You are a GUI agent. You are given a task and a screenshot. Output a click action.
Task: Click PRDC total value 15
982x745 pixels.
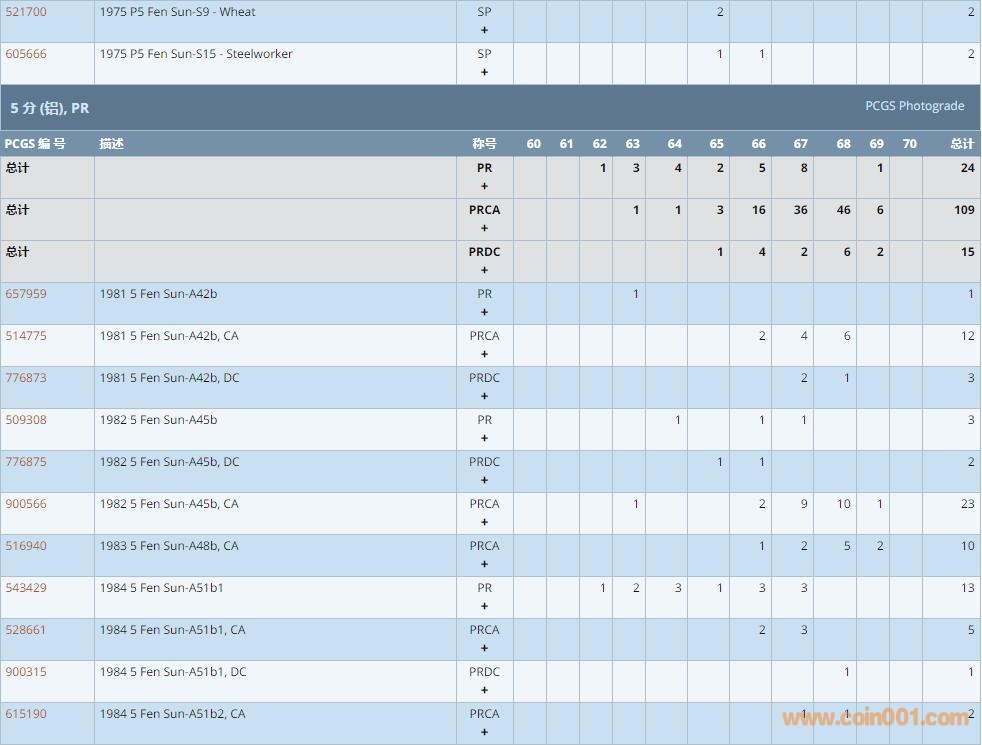coord(968,252)
